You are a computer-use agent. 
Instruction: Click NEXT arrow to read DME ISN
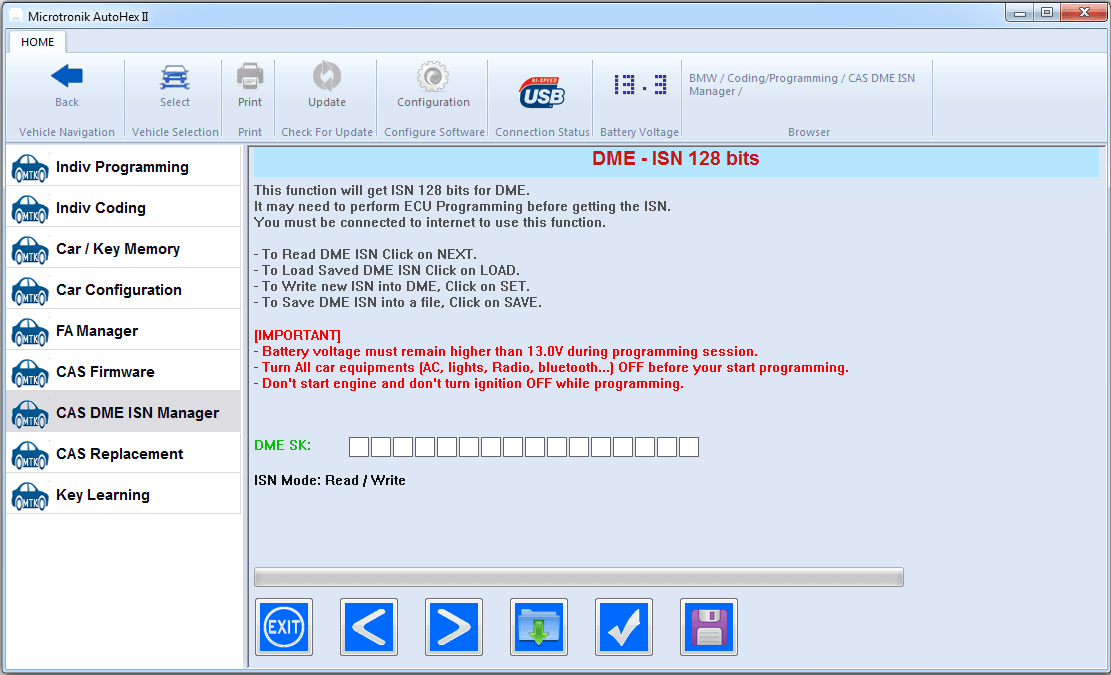tap(454, 627)
